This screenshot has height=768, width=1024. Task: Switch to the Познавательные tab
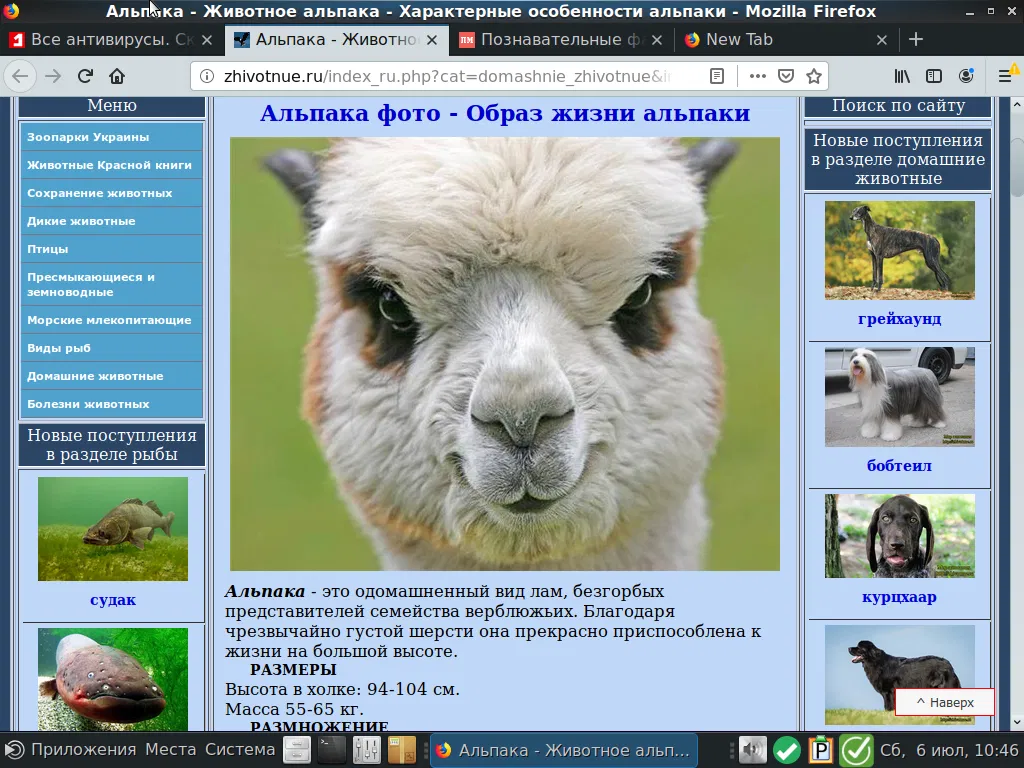(x=561, y=40)
